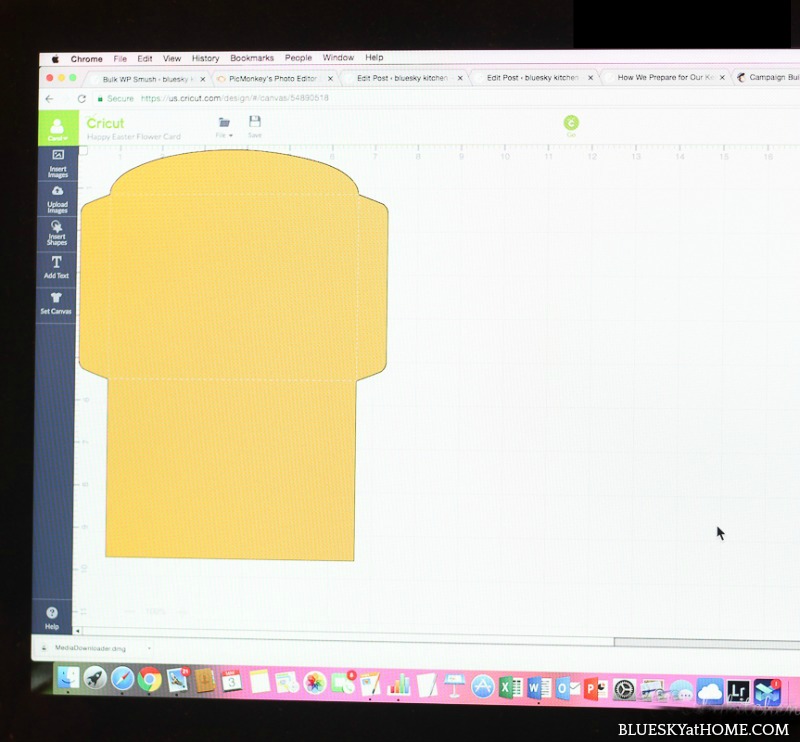Open Pages from the dock
The width and height of the screenshot is (800, 742).
[370, 684]
